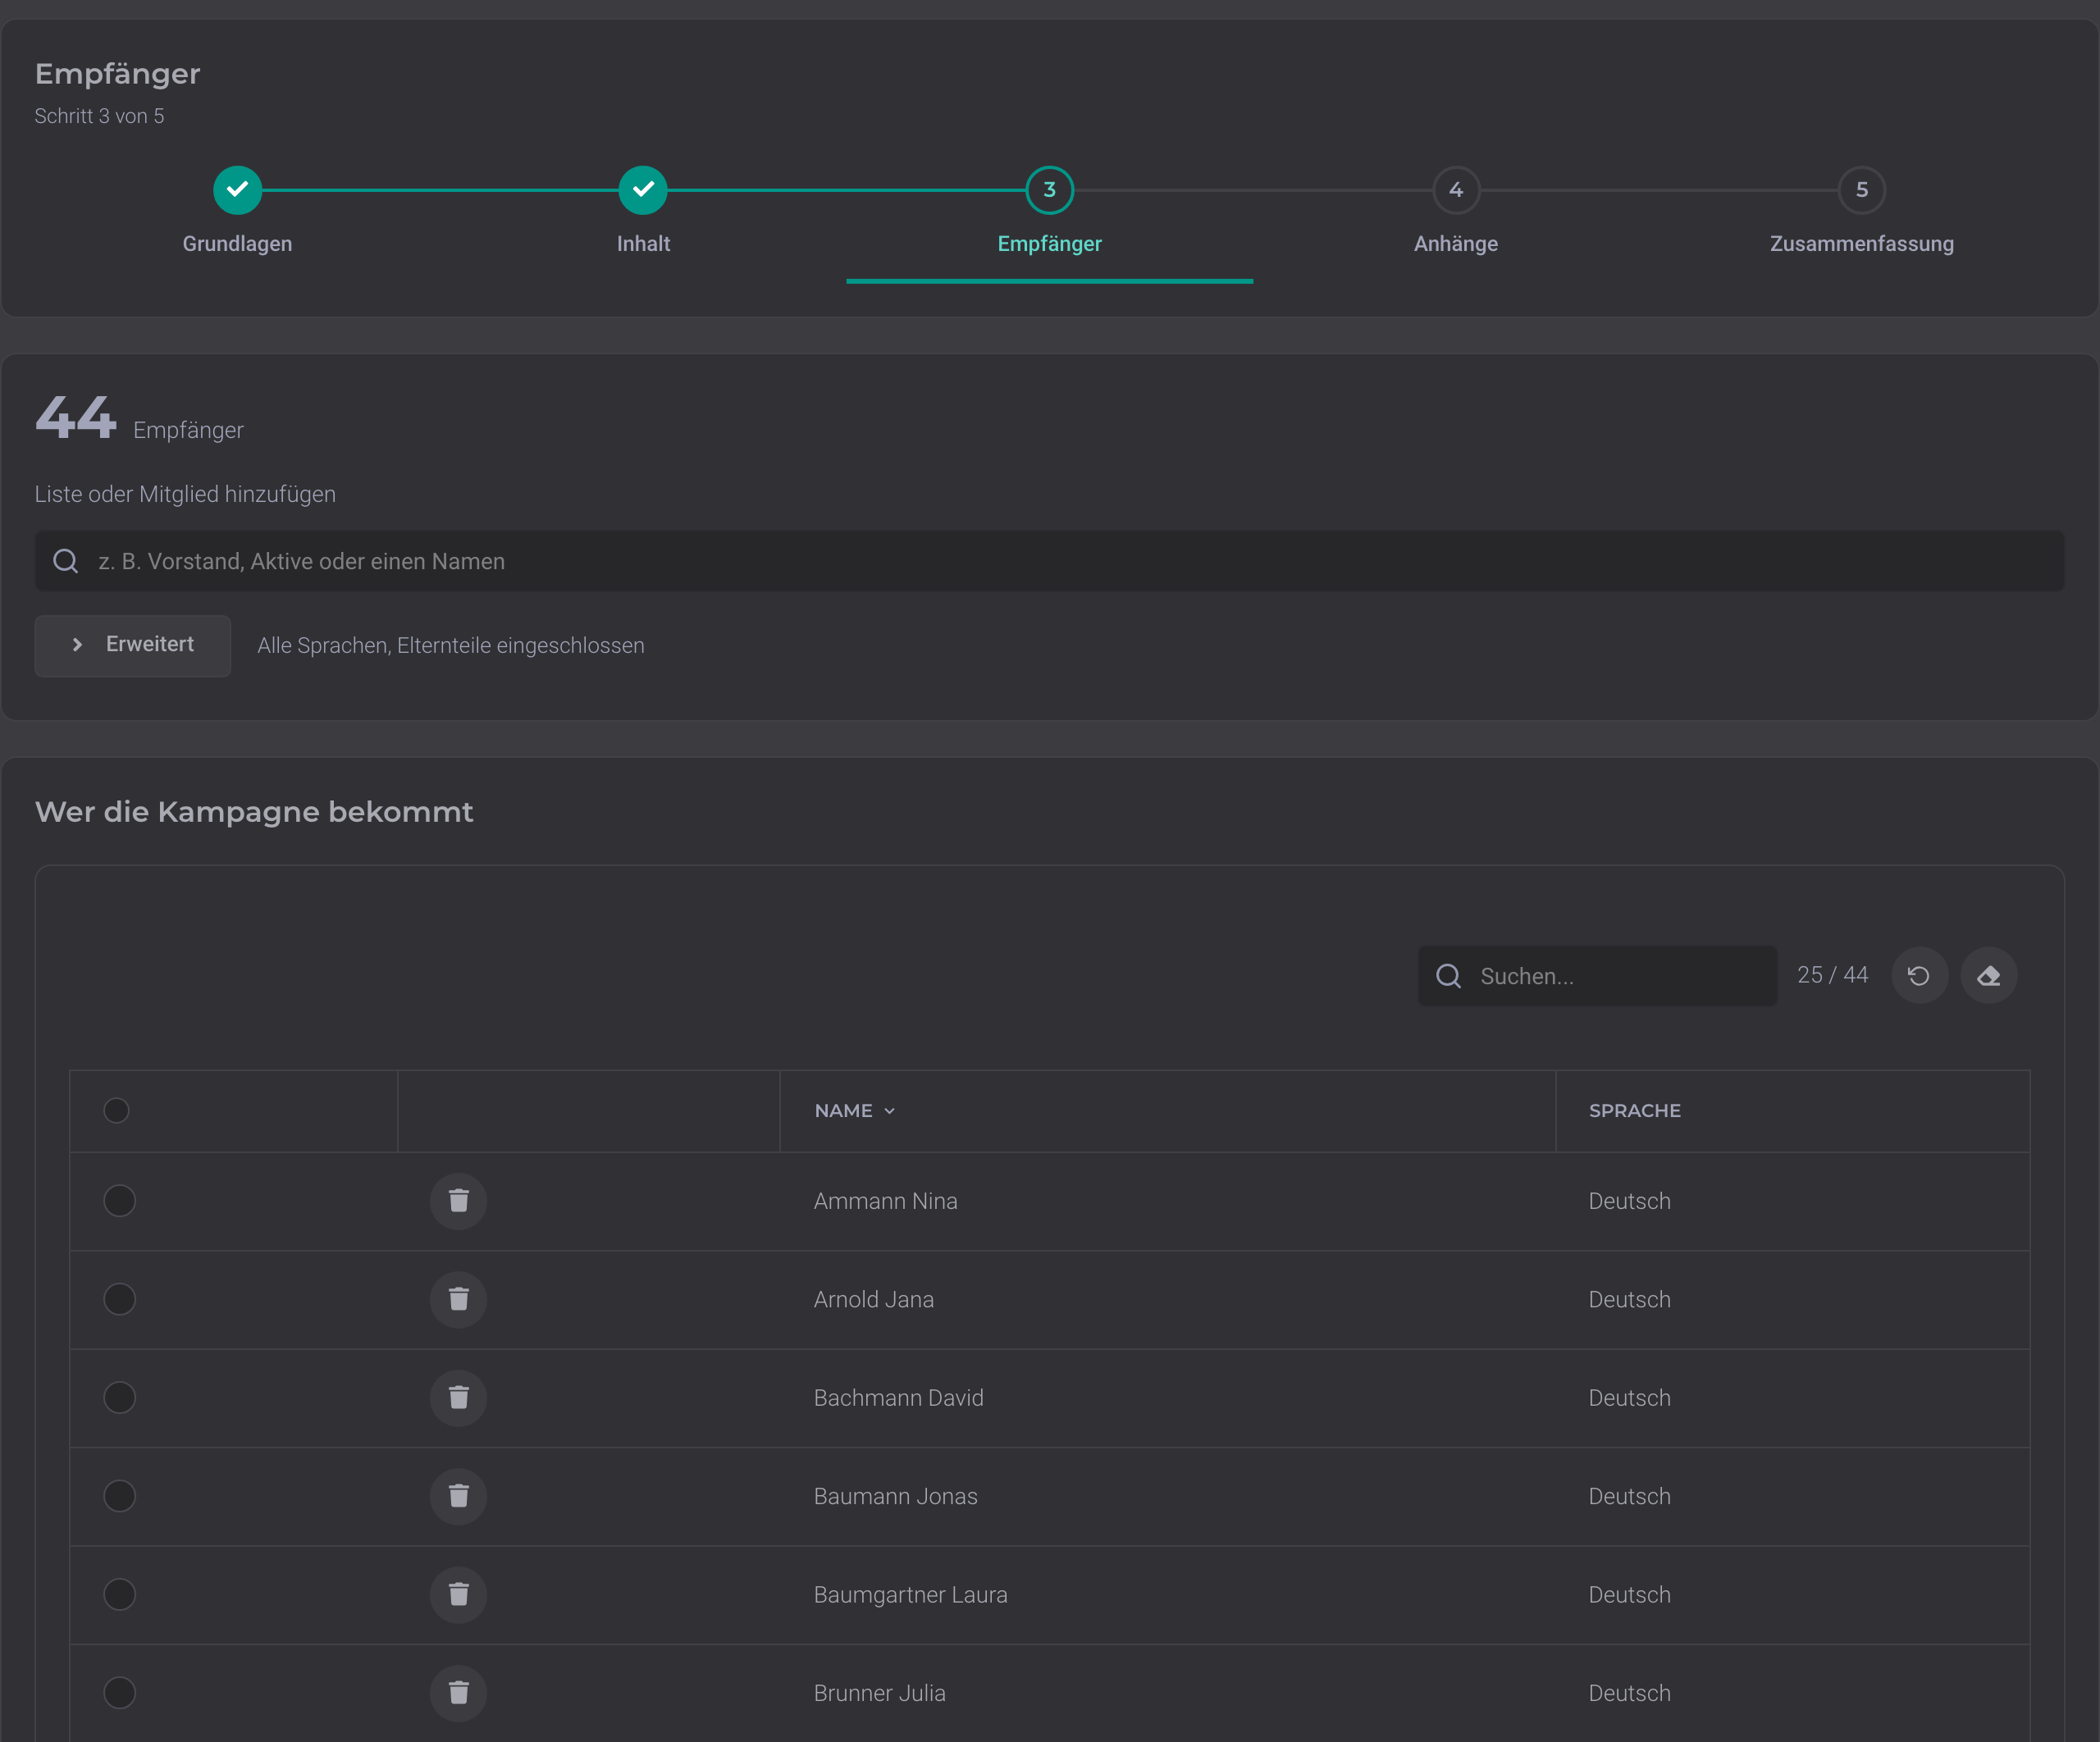Screen dimensions: 2100x1742
Task: Sort table by the NAME column
Action: pyautogui.click(x=855, y=1111)
